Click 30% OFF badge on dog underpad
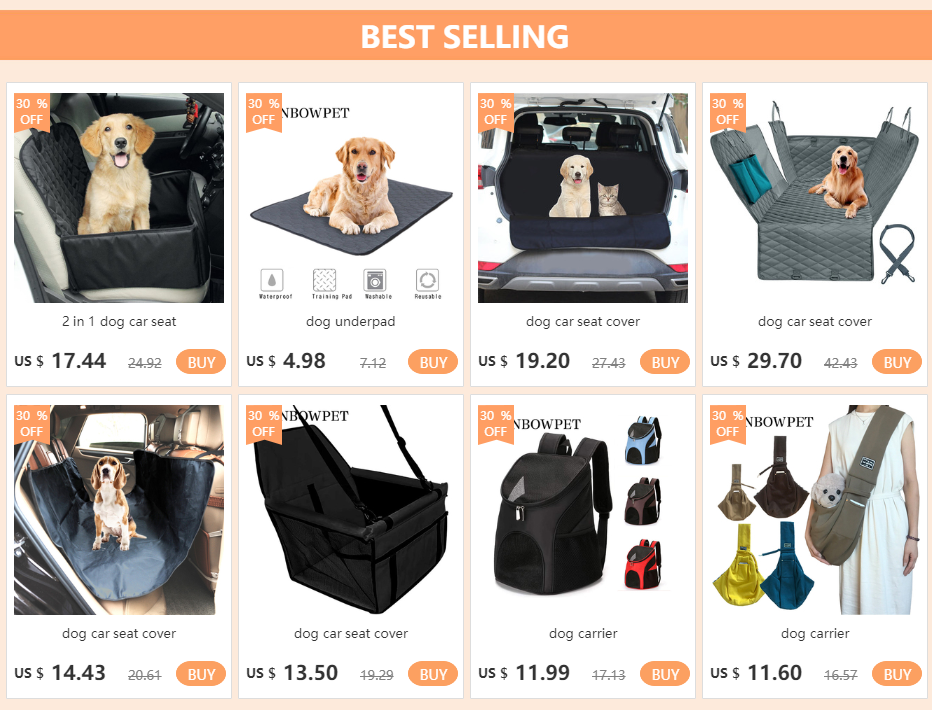The height and width of the screenshot is (710, 932). [x=263, y=112]
